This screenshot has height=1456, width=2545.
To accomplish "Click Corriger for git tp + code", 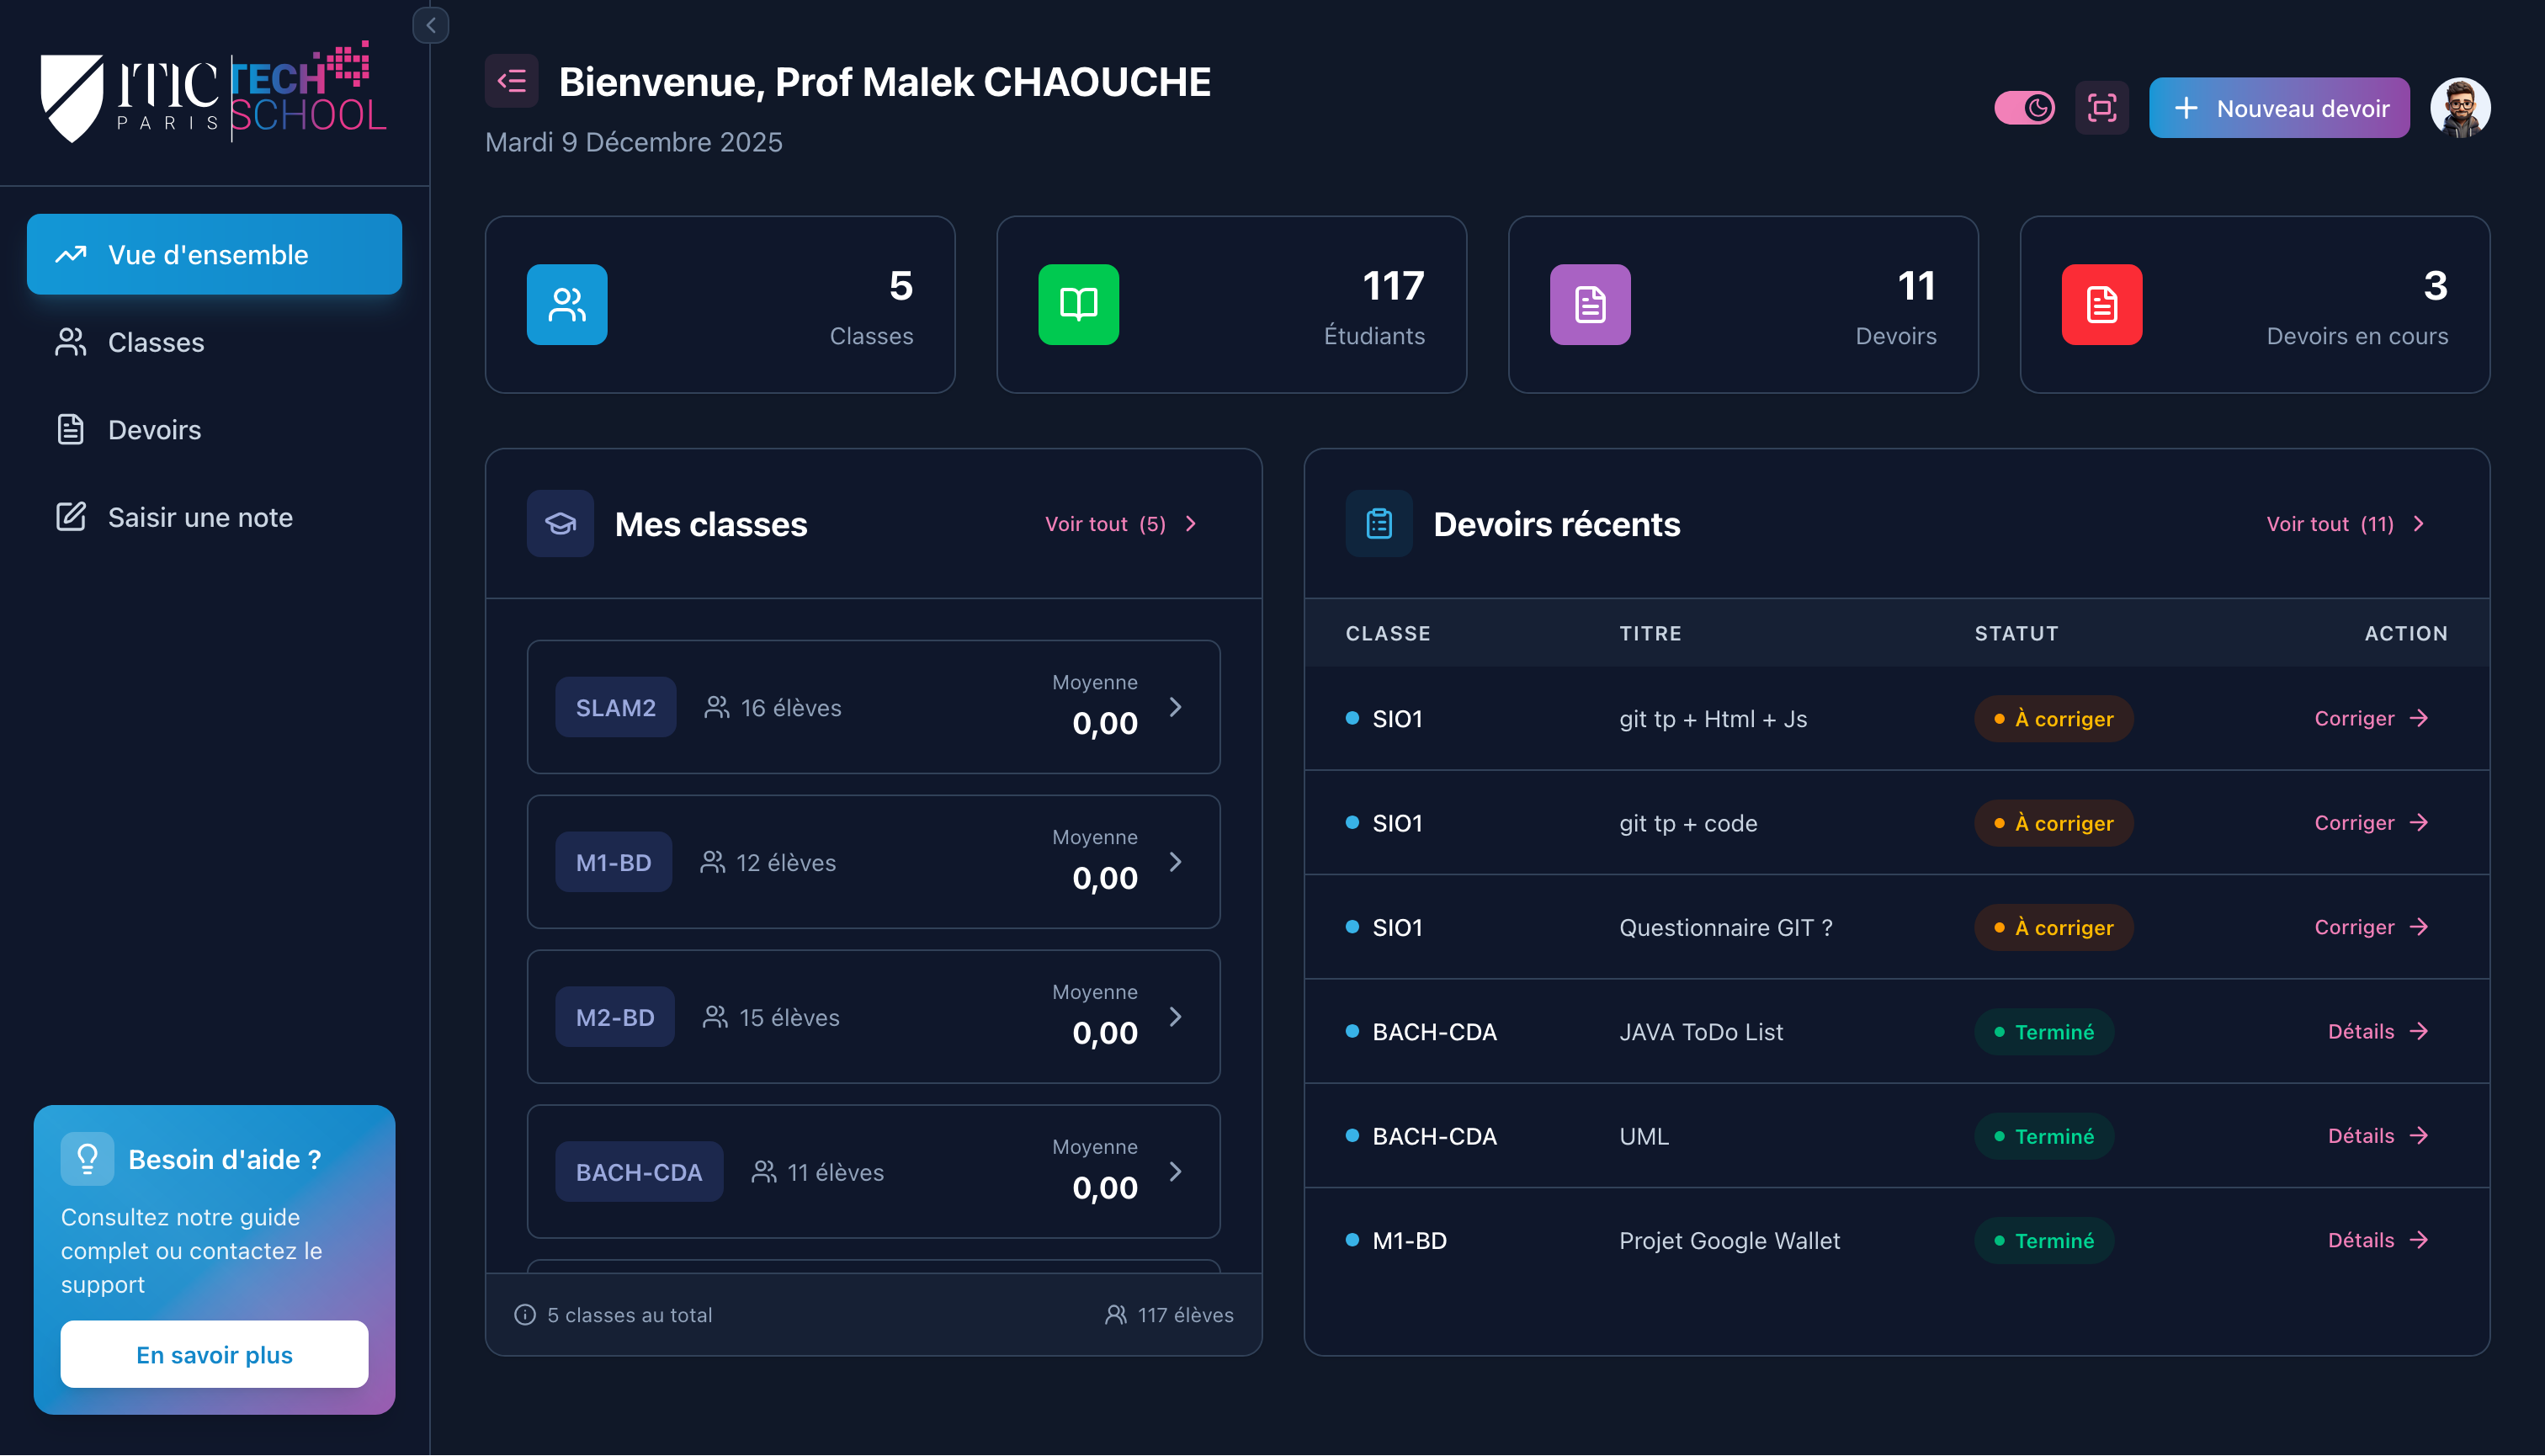I will point(2370,823).
